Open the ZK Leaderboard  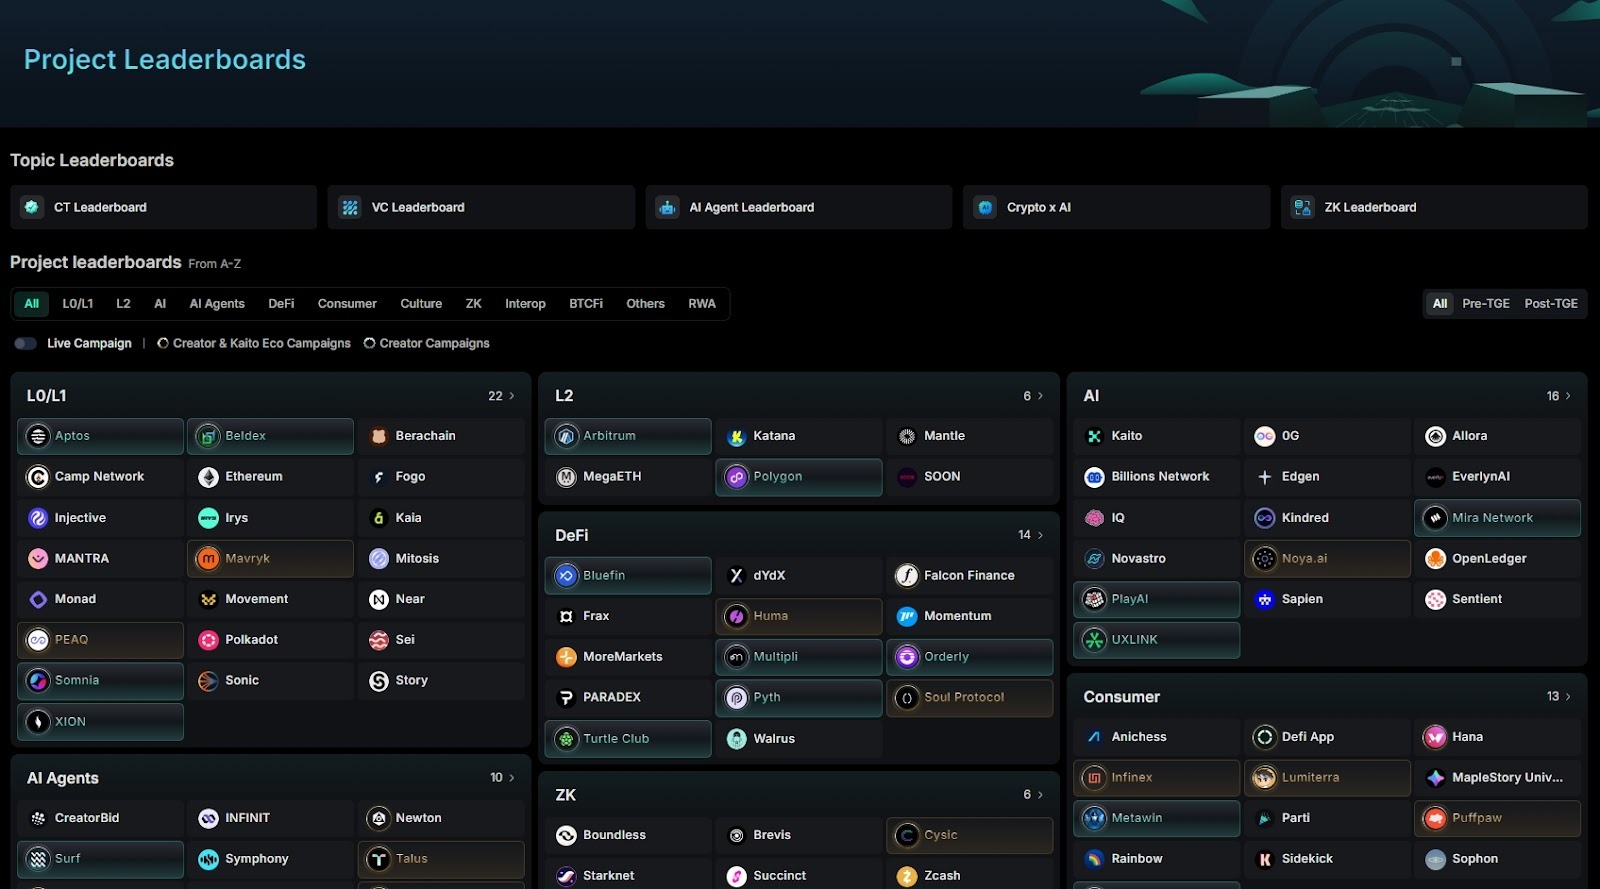coord(1433,207)
